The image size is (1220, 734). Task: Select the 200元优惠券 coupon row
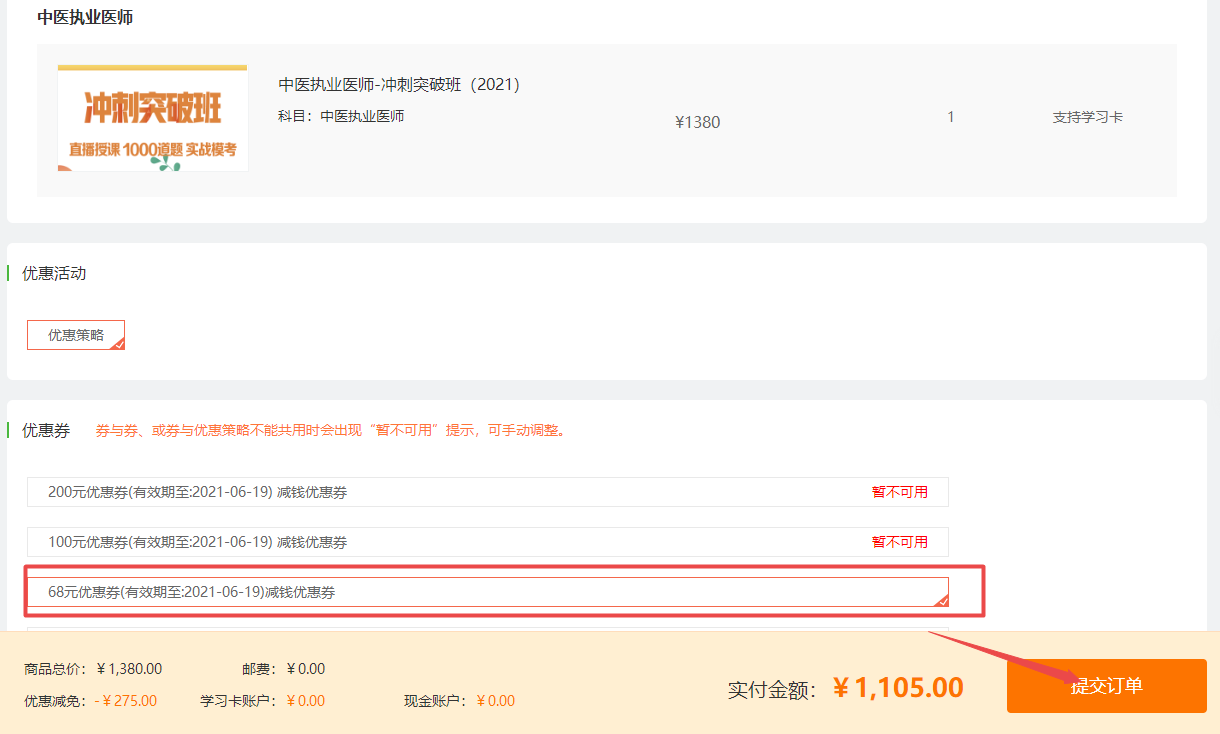487,492
